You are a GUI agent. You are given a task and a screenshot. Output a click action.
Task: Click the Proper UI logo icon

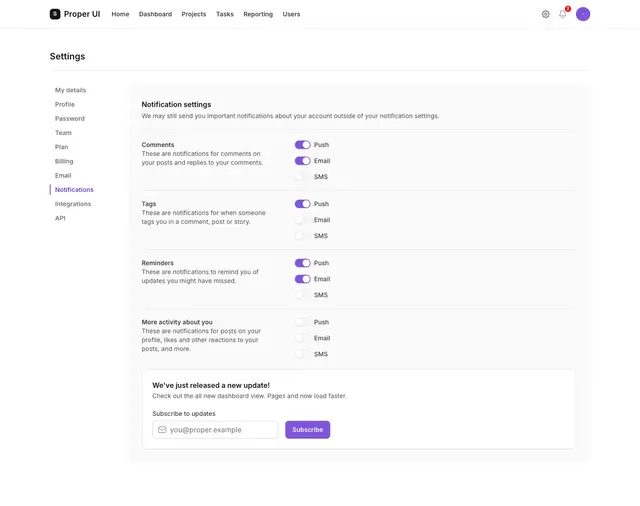point(55,14)
